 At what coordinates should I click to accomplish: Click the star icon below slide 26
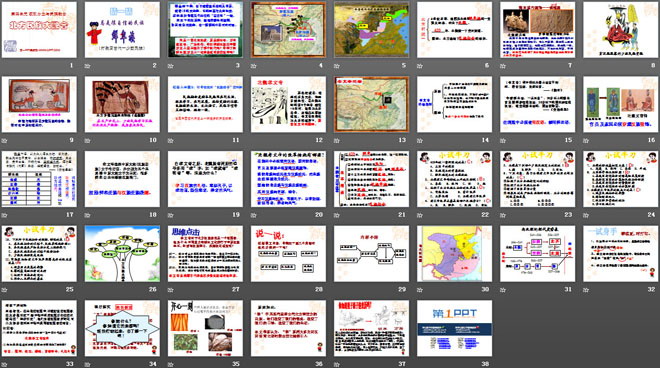pos(88,290)
